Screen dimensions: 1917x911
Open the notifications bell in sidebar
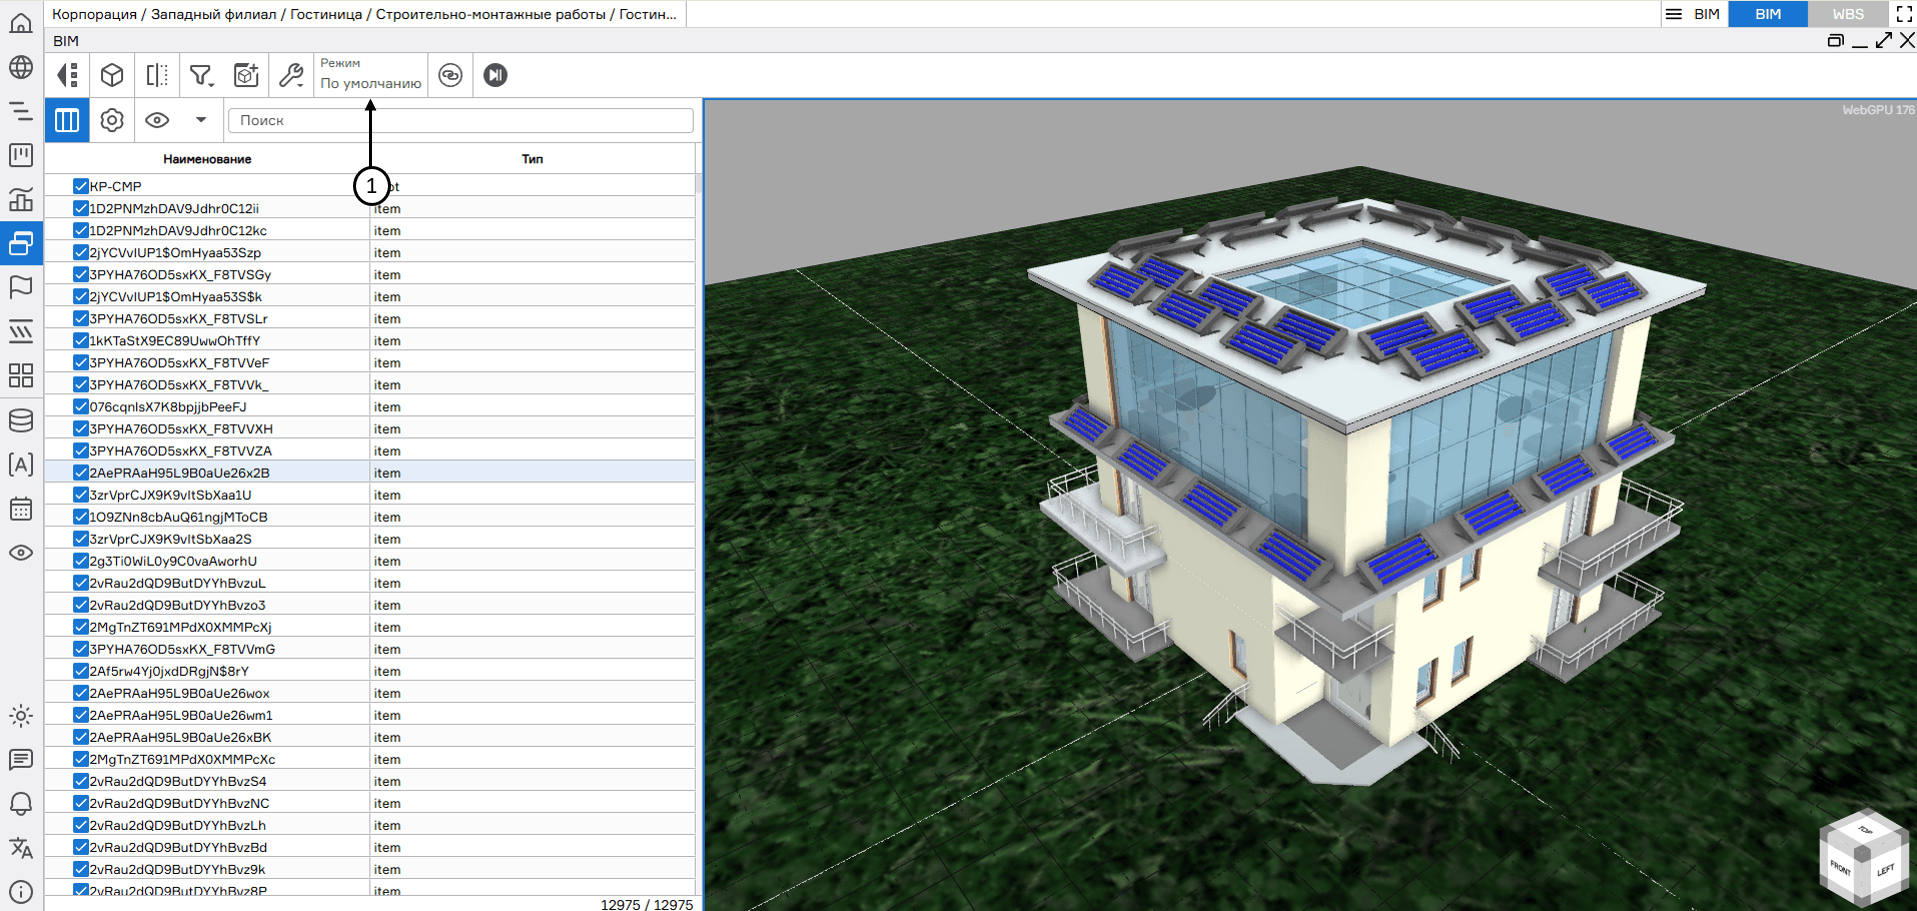(21, 803)
